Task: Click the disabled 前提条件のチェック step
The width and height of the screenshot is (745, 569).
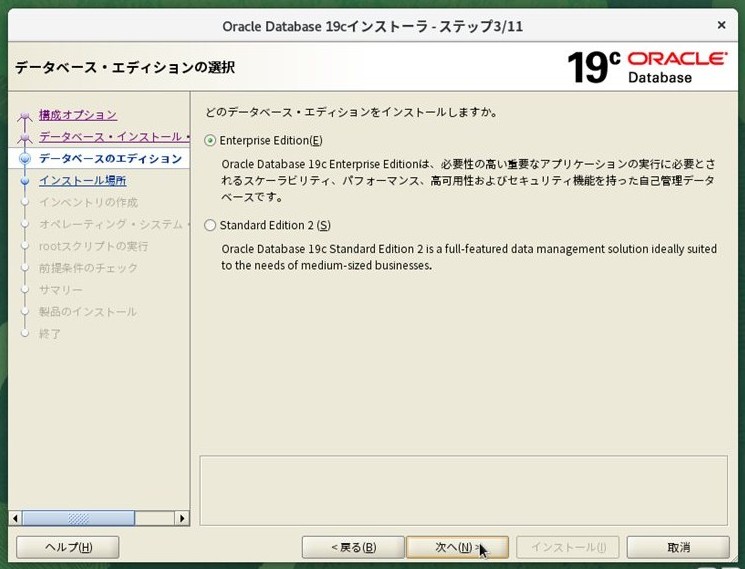Action: [88, 268]
